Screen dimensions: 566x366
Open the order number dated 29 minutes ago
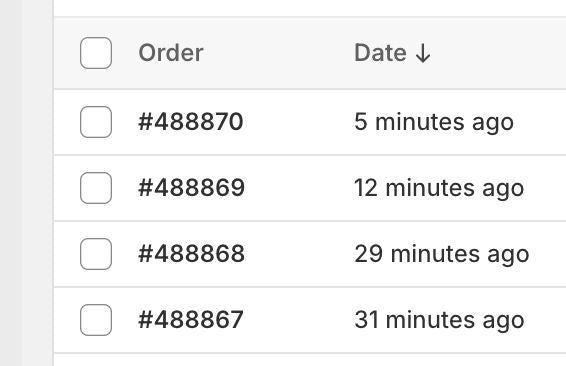tap(192, 254)
